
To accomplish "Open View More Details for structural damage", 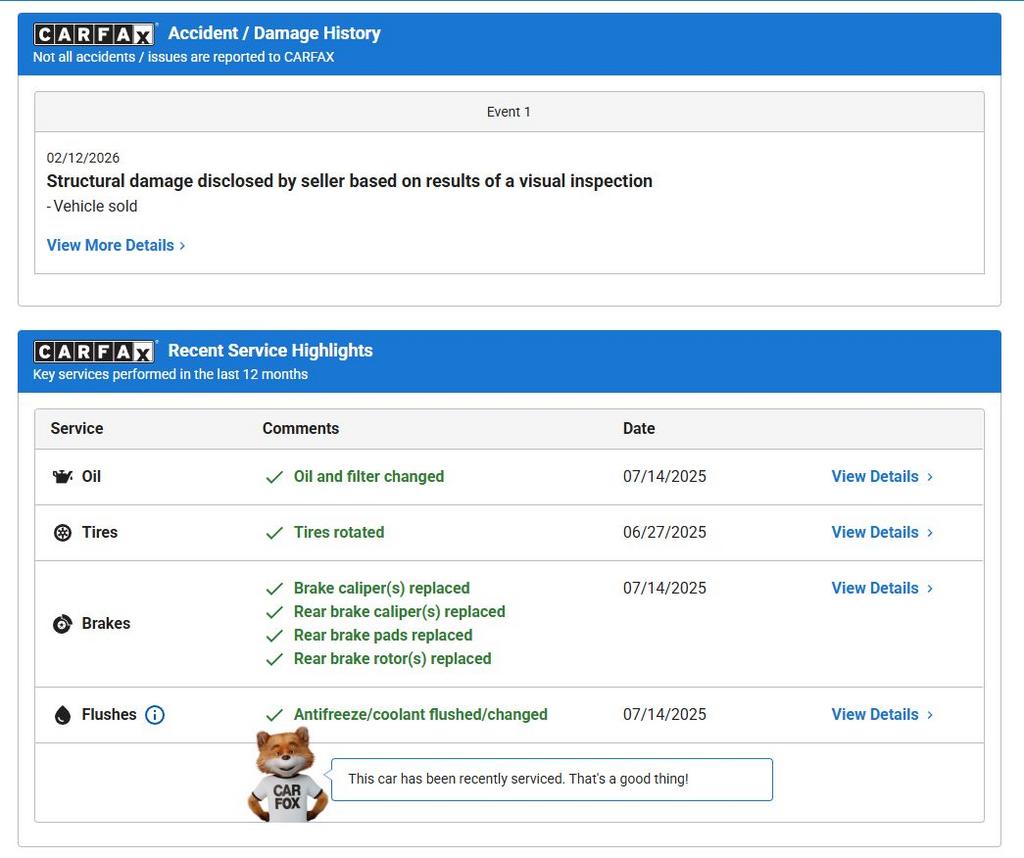I will (110, 245).
